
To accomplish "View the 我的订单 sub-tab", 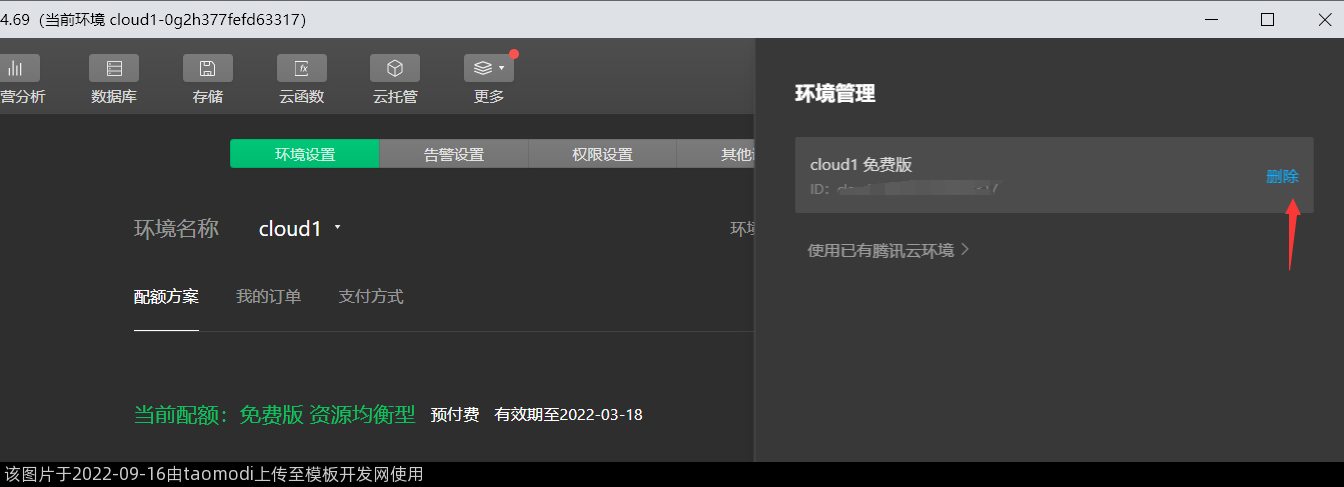I will point(268,297).
